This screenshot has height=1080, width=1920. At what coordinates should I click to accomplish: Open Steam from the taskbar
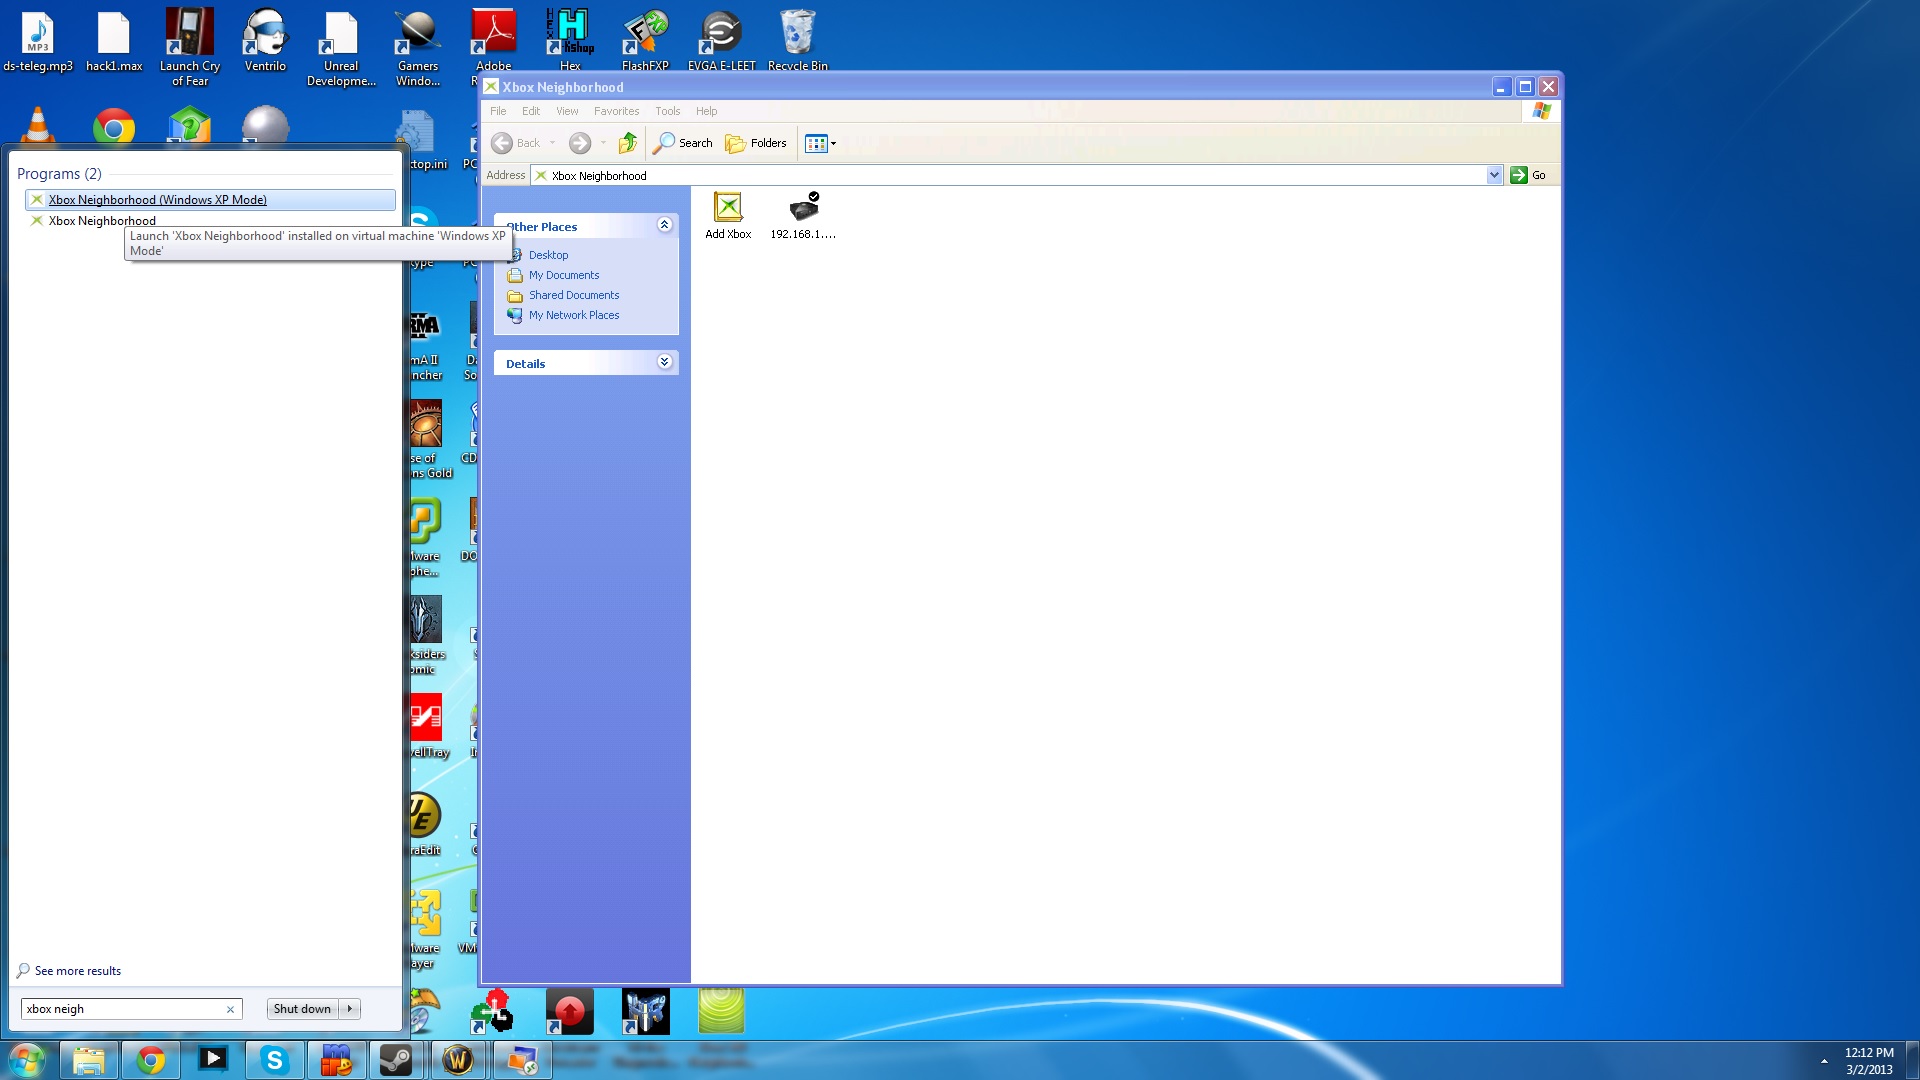(397, 1060)
